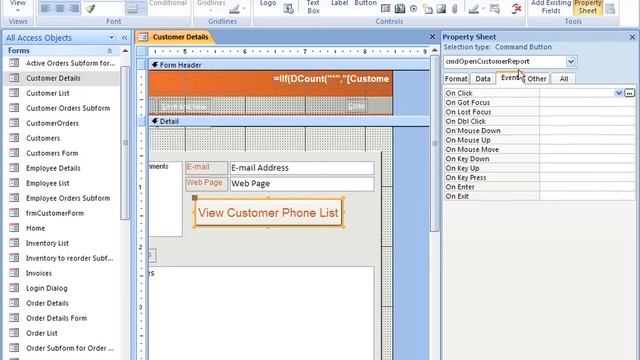
Task: Select the Button control in ribbon
Action: point(365,4)
